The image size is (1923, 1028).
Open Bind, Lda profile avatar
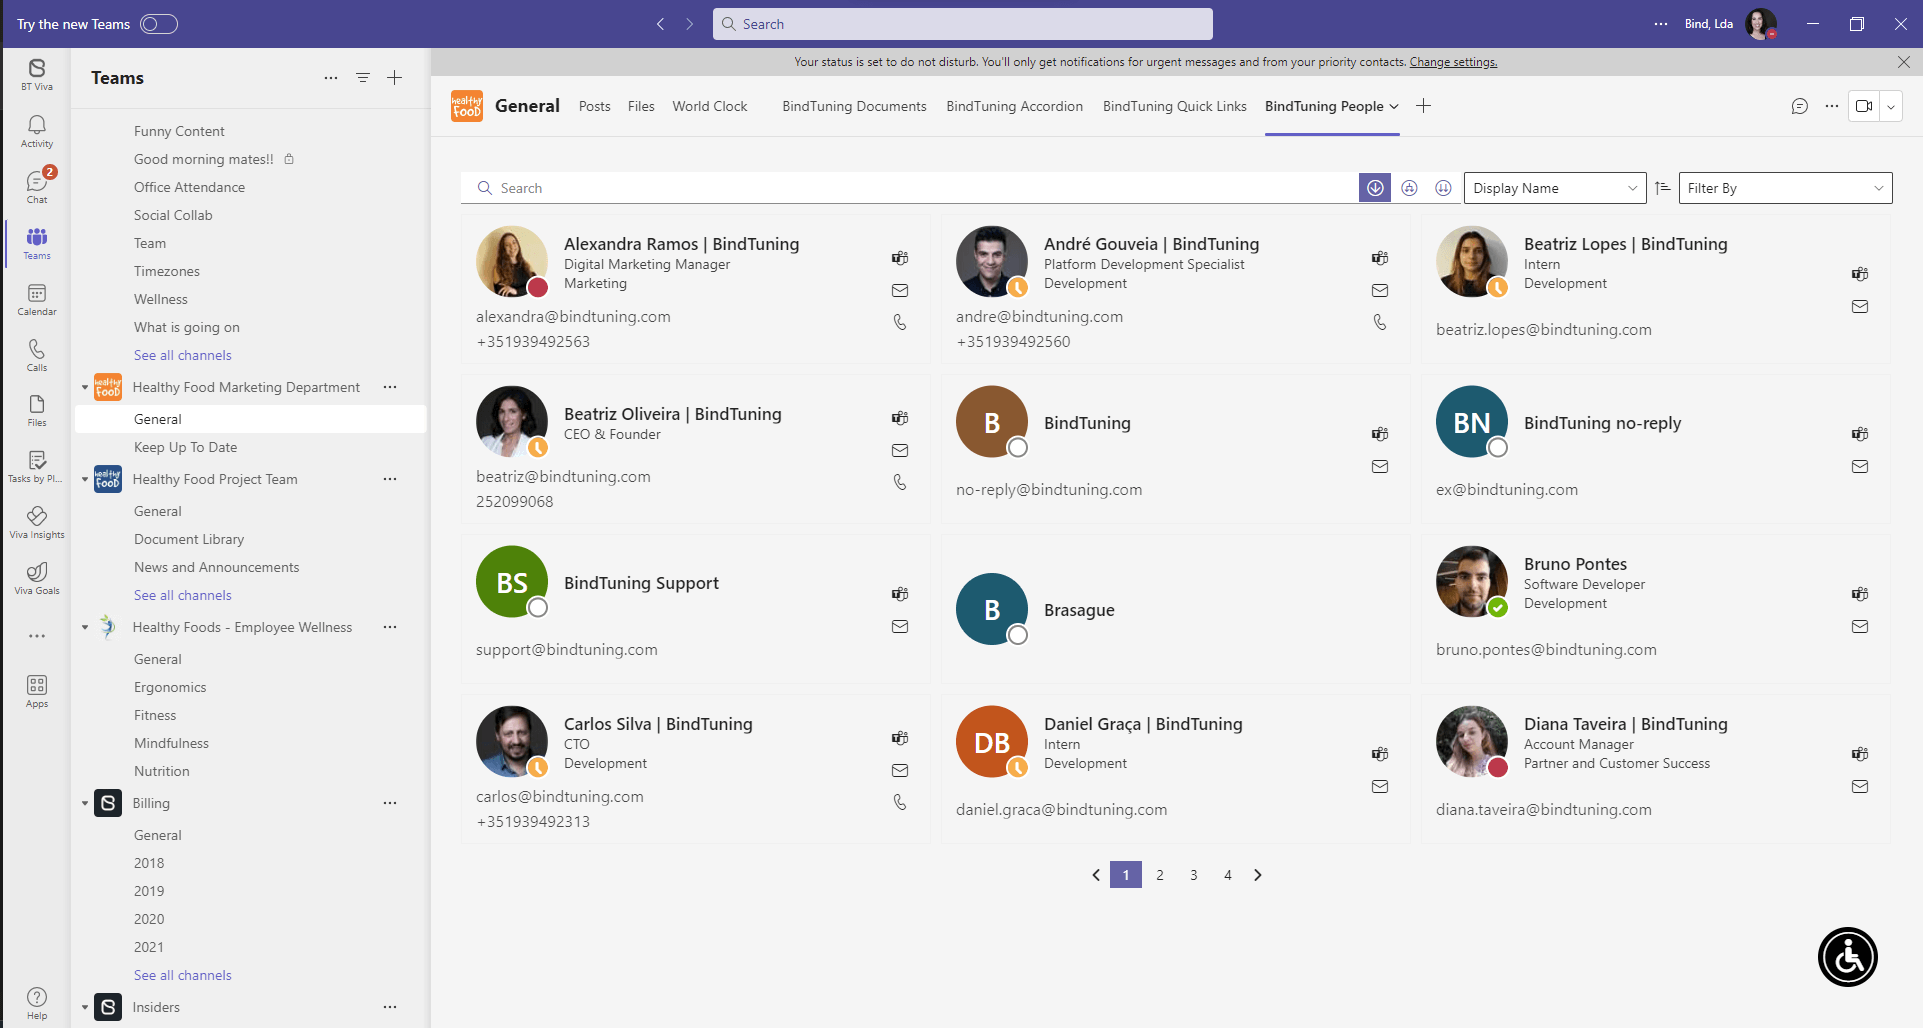pos(1761,24)
